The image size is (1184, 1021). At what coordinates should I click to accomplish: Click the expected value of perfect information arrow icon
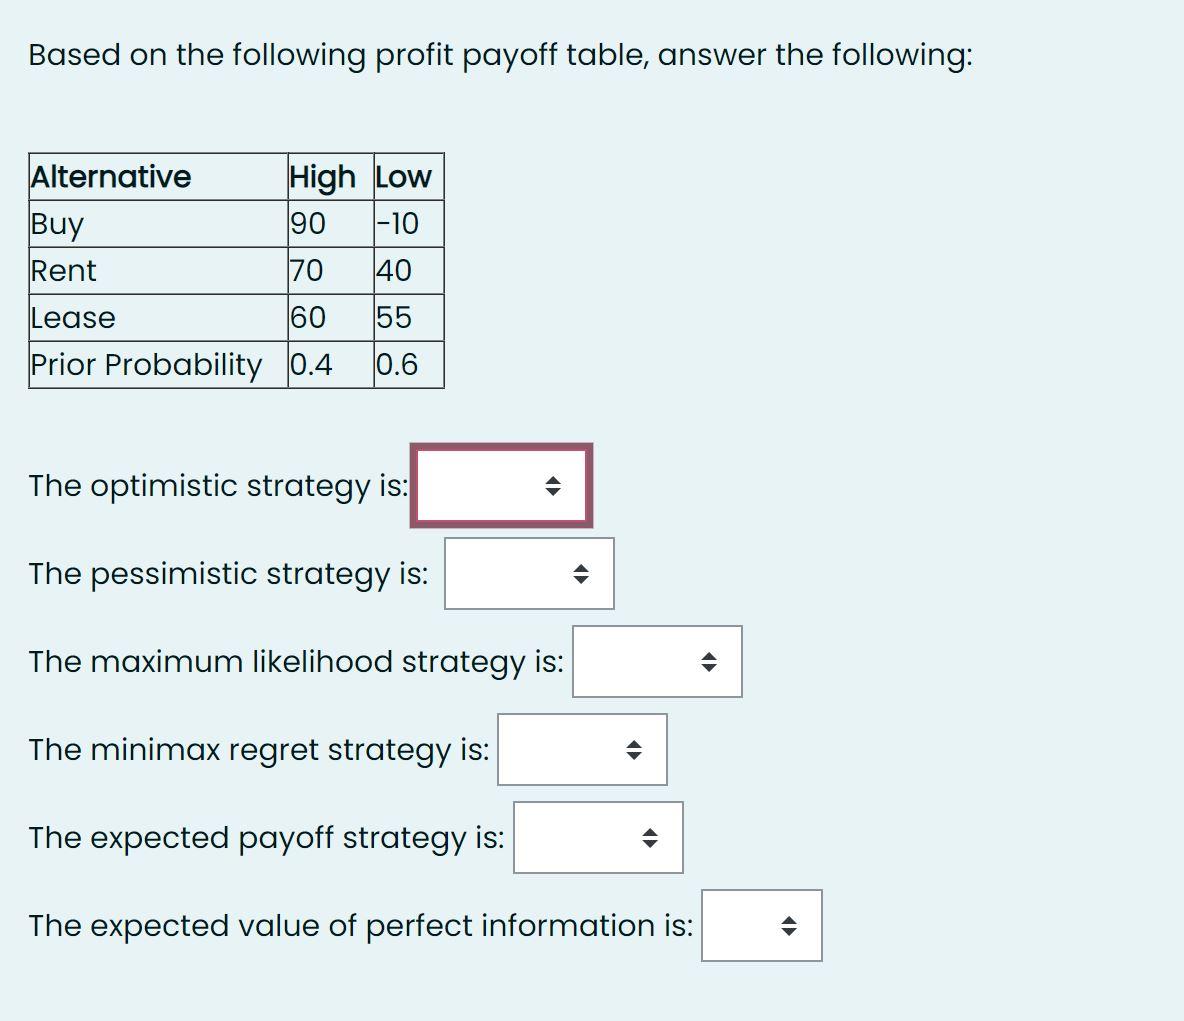tap(788, 926)
